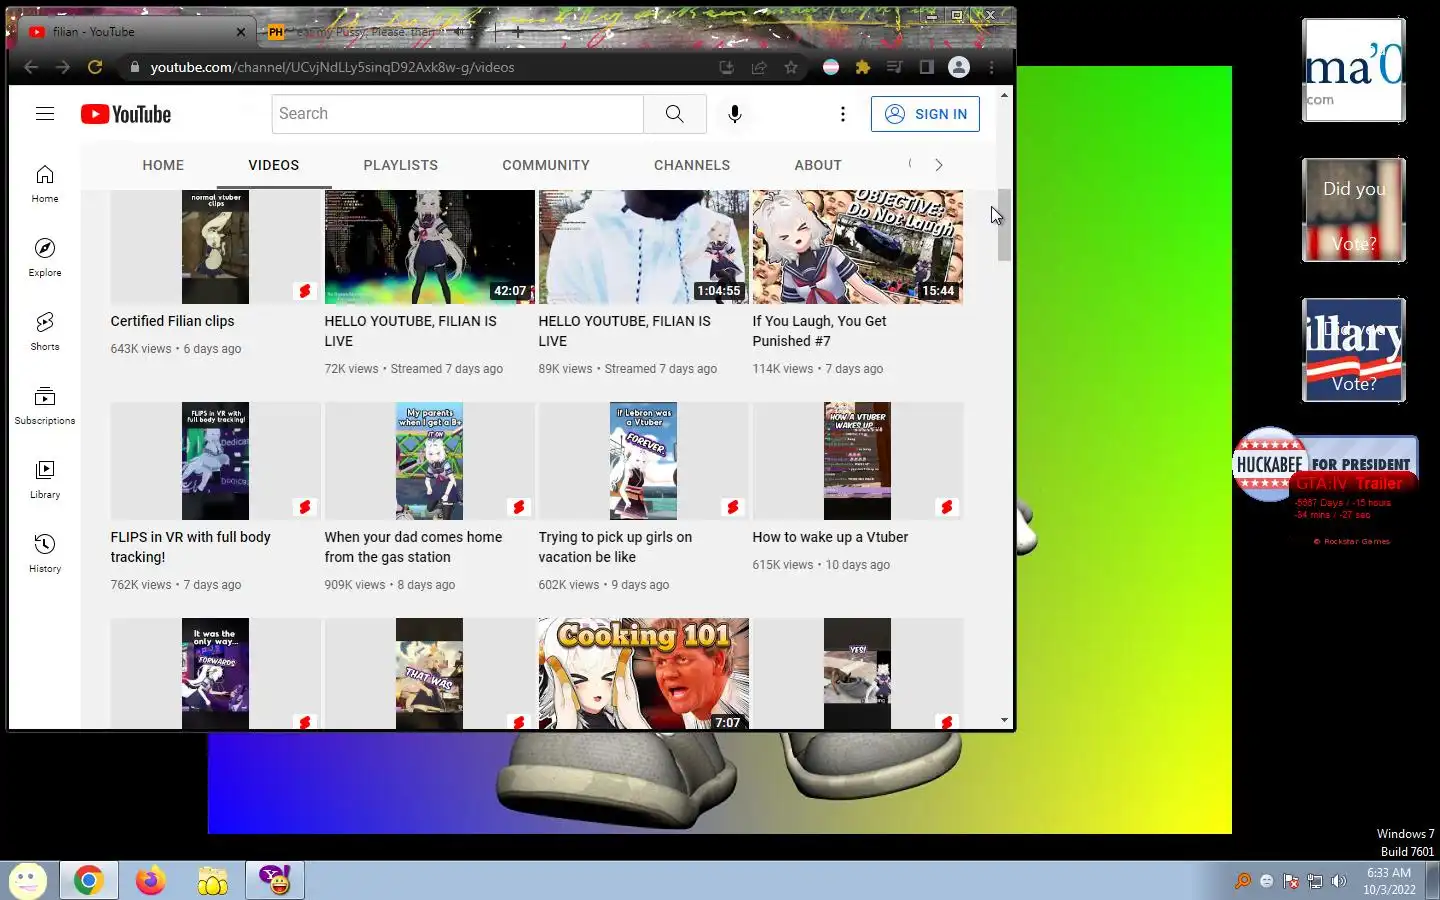The image size is (1440, 900).
Task: Switch to the ABOUT channel tab
Action: pyautogui.click(x=818, y=165)
